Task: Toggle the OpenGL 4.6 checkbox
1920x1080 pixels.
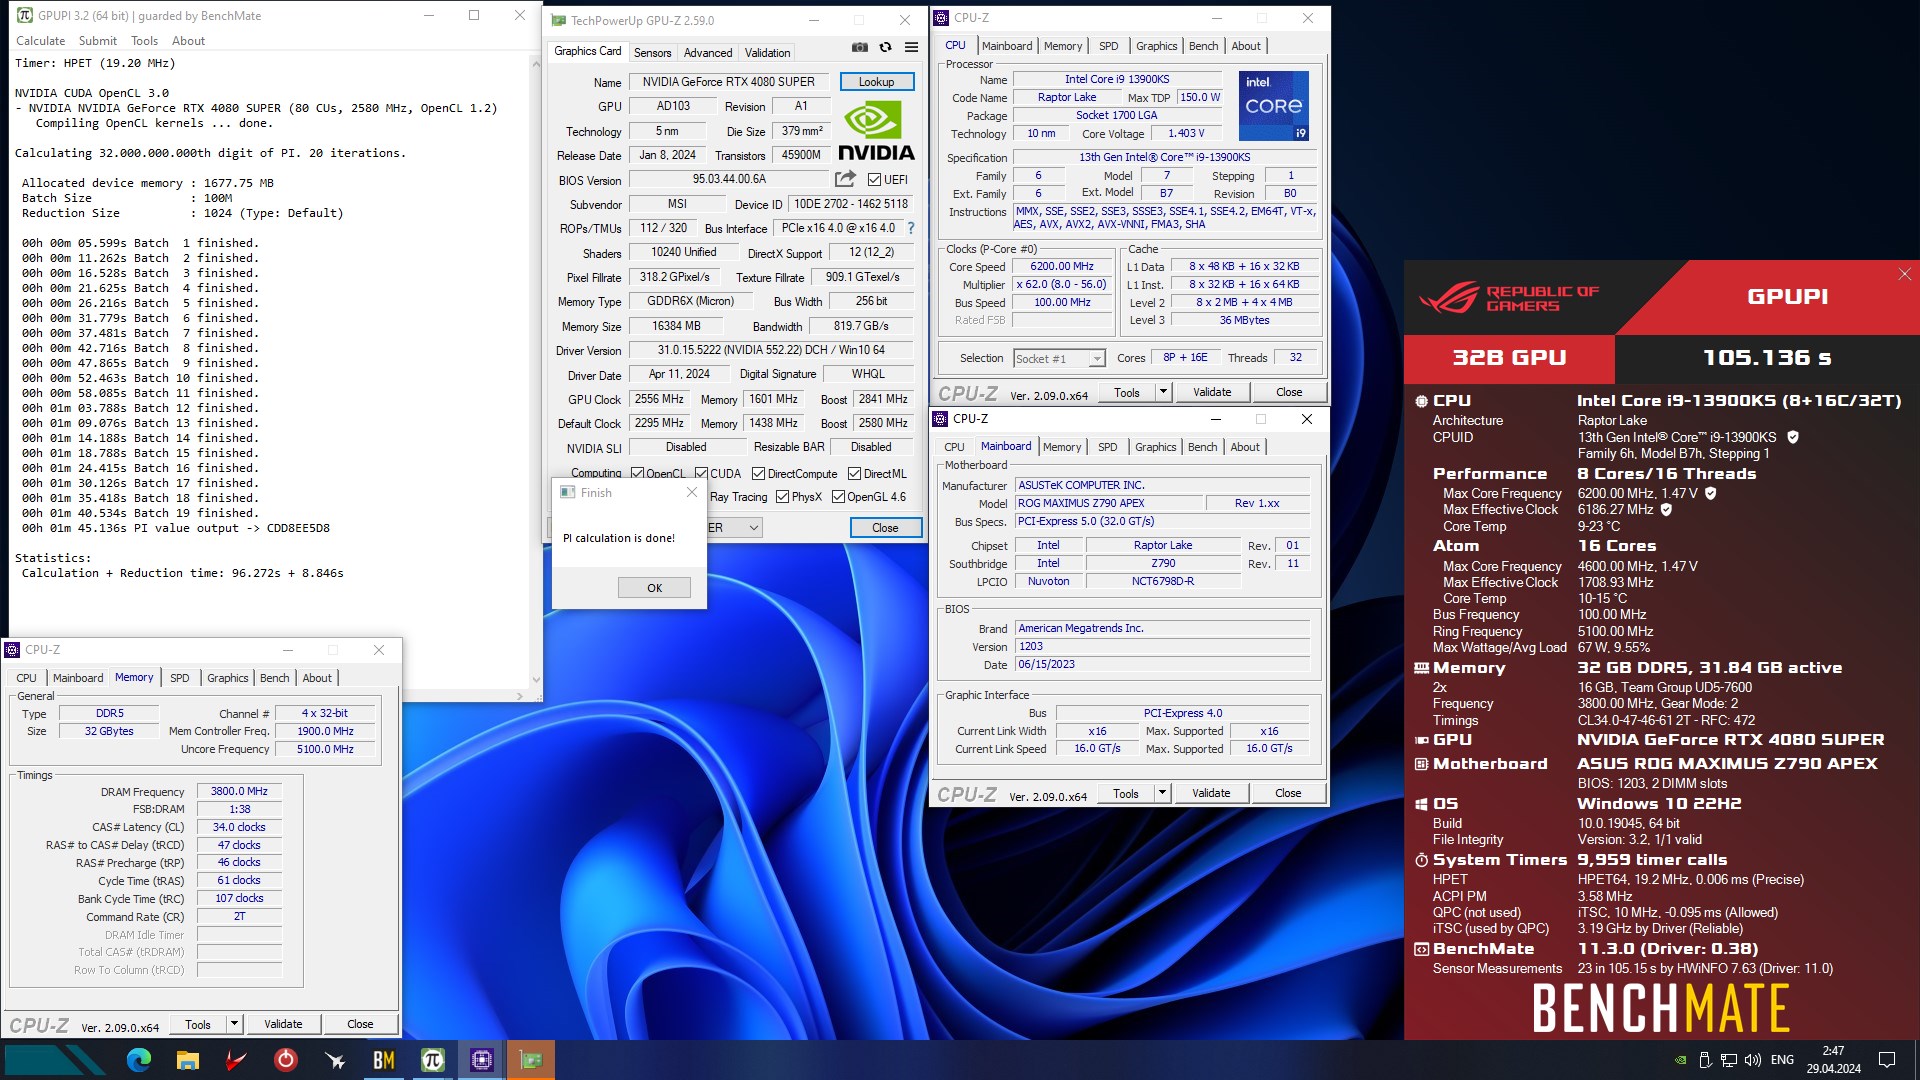Action: tap(838, 497)
